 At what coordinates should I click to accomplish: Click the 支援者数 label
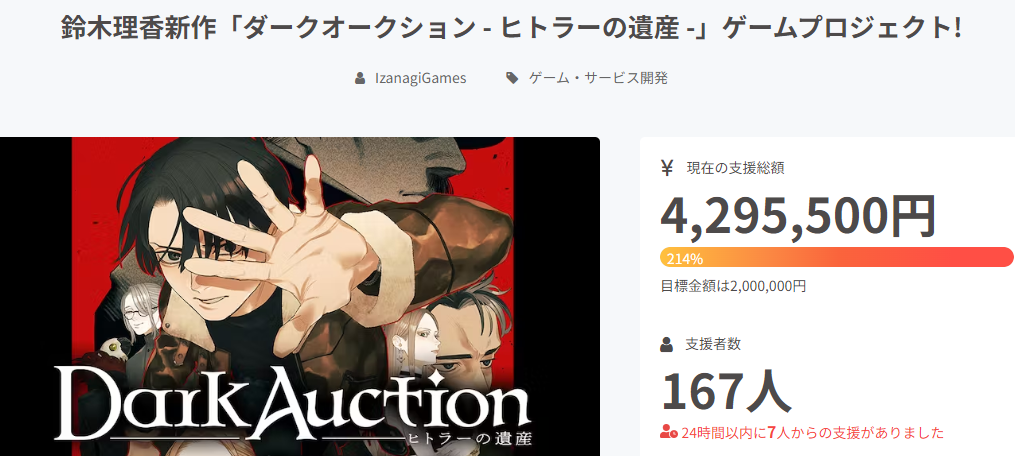(713, 345)
